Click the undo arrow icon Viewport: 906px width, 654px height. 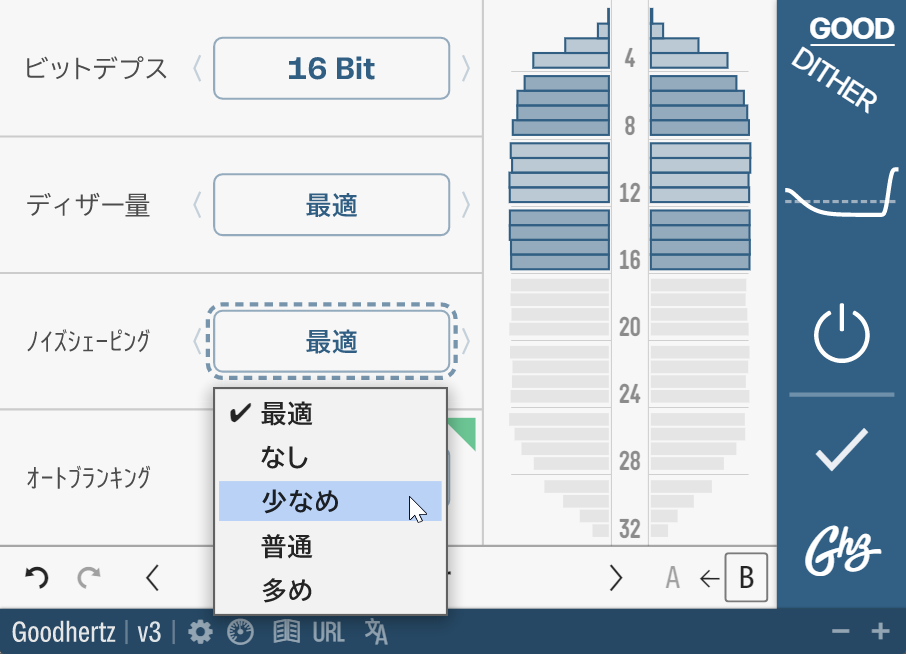[36, 577]
